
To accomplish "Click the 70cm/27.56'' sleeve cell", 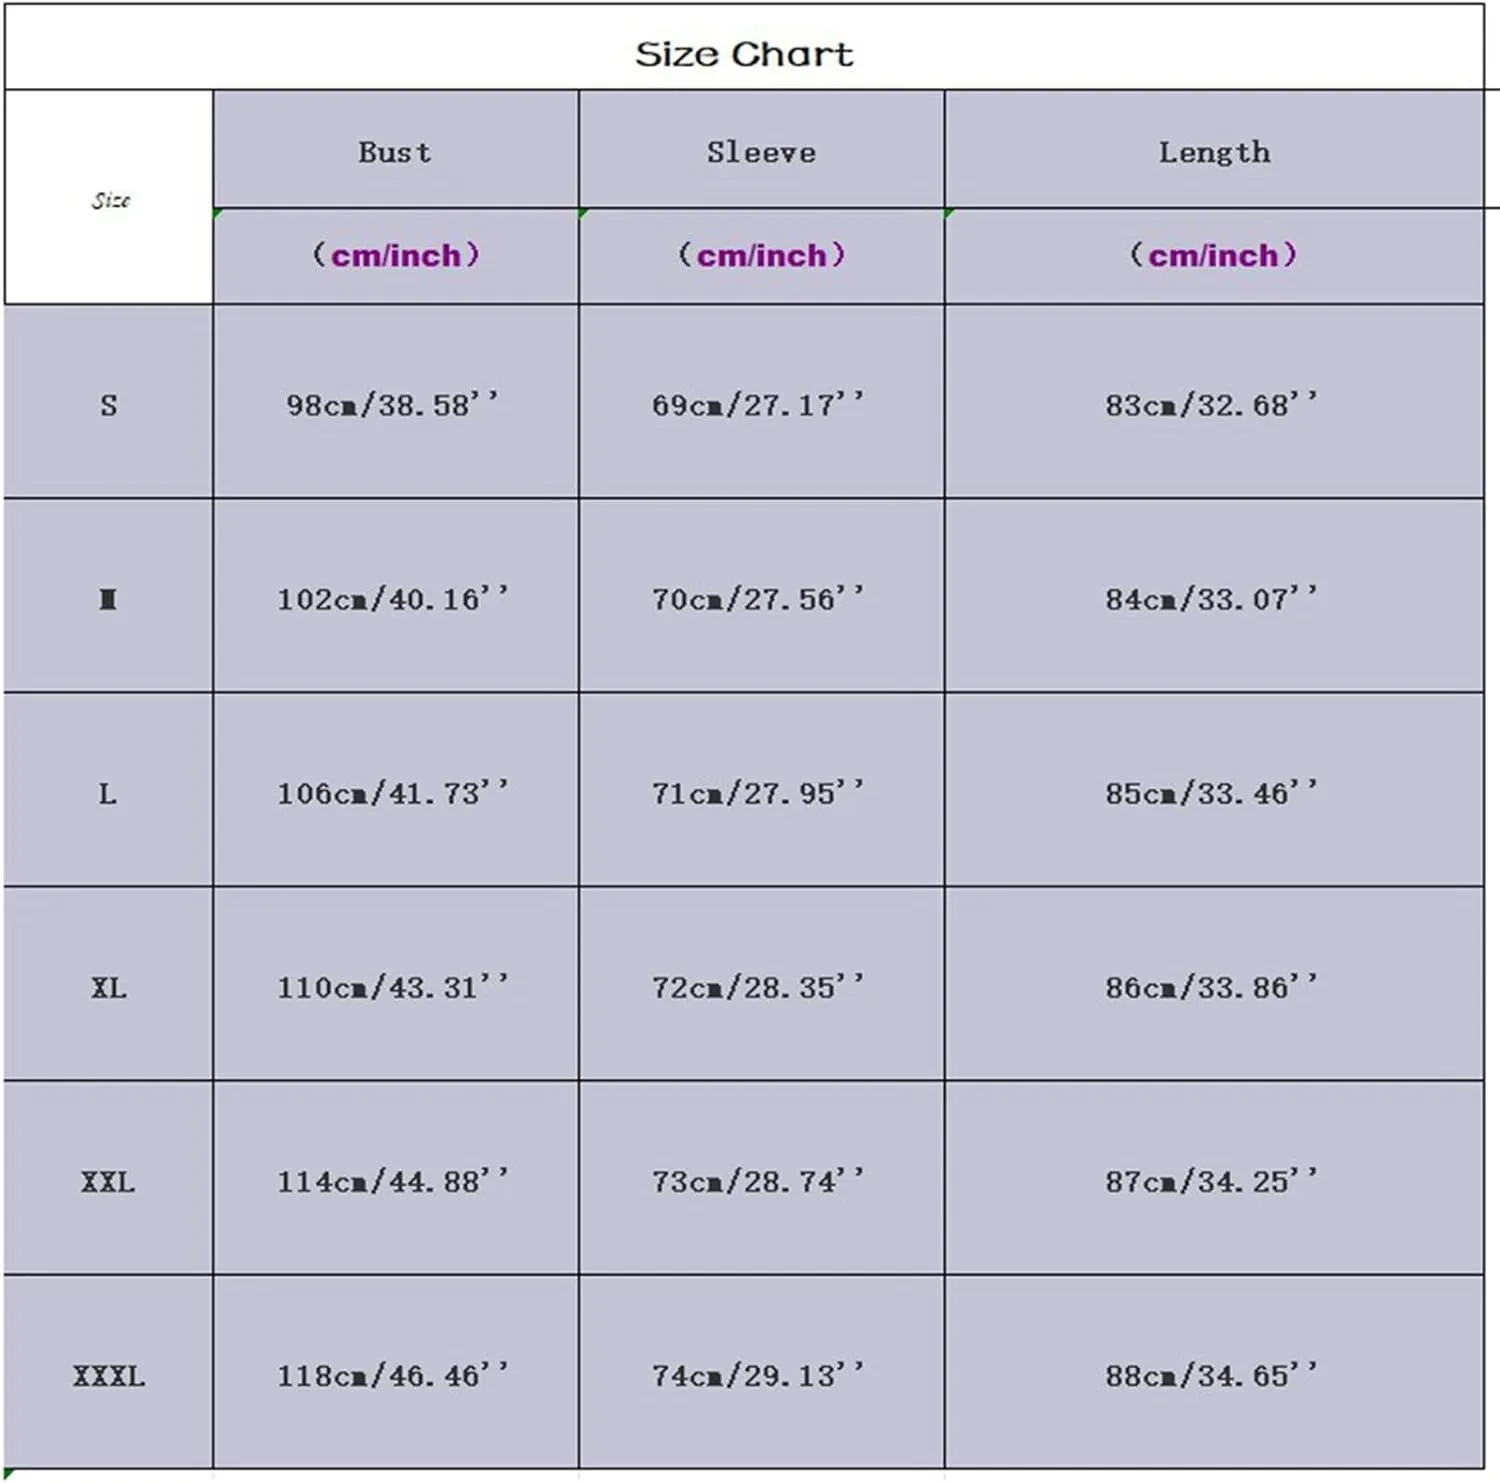I will [761, 596].
